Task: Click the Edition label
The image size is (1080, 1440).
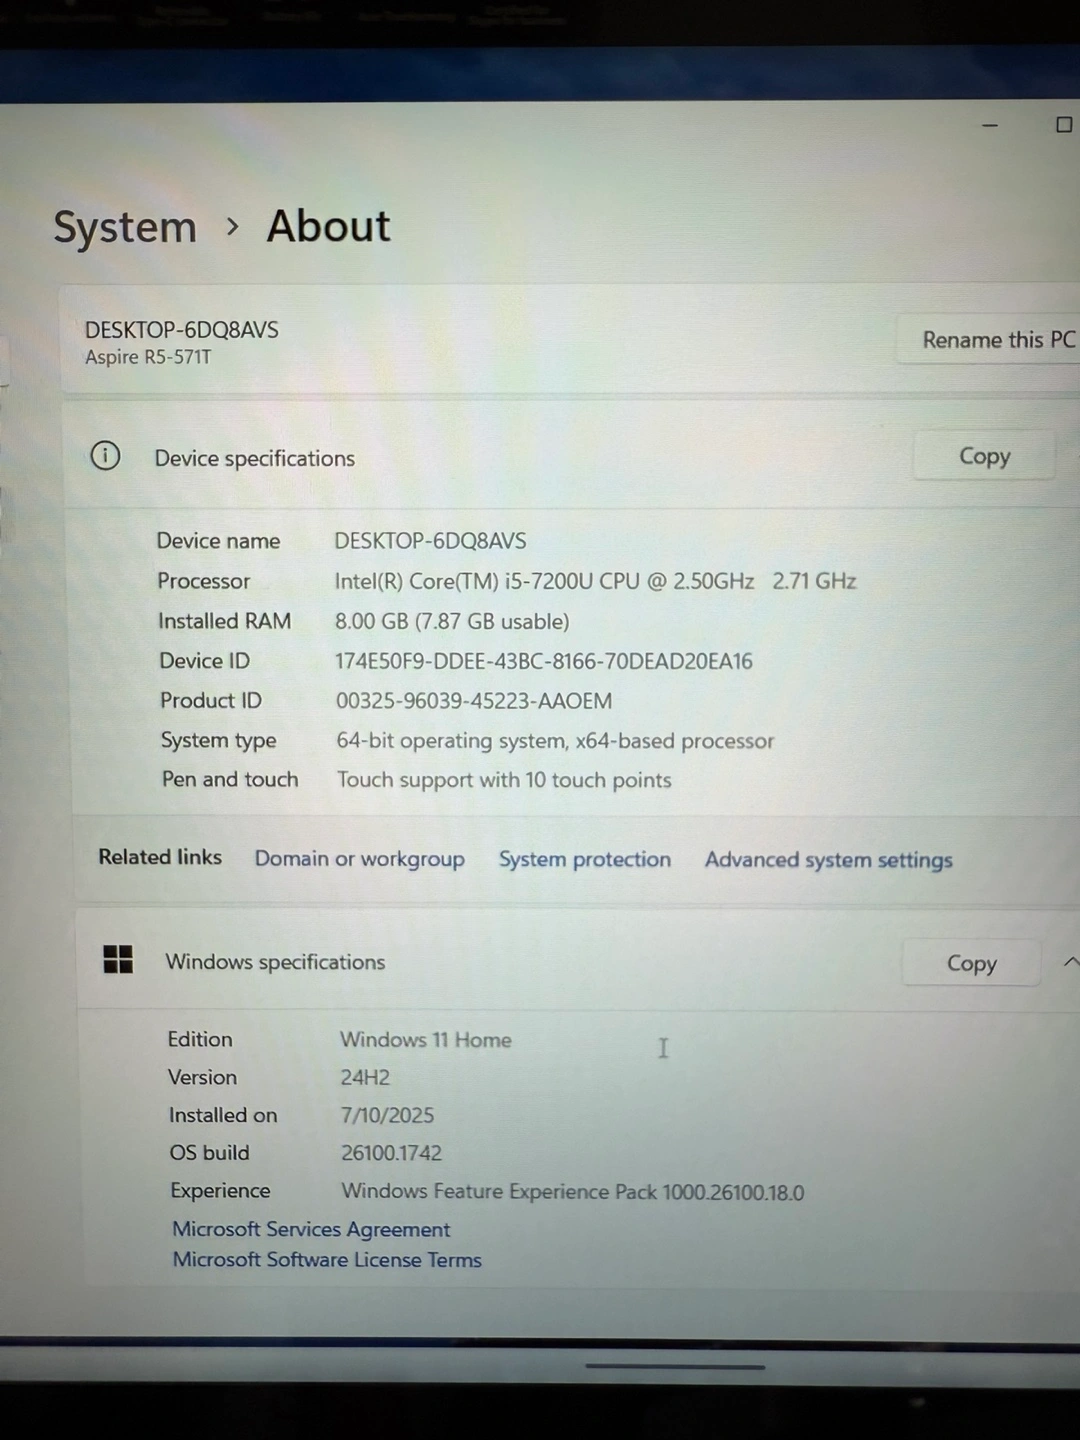Action: point(200,1039)
